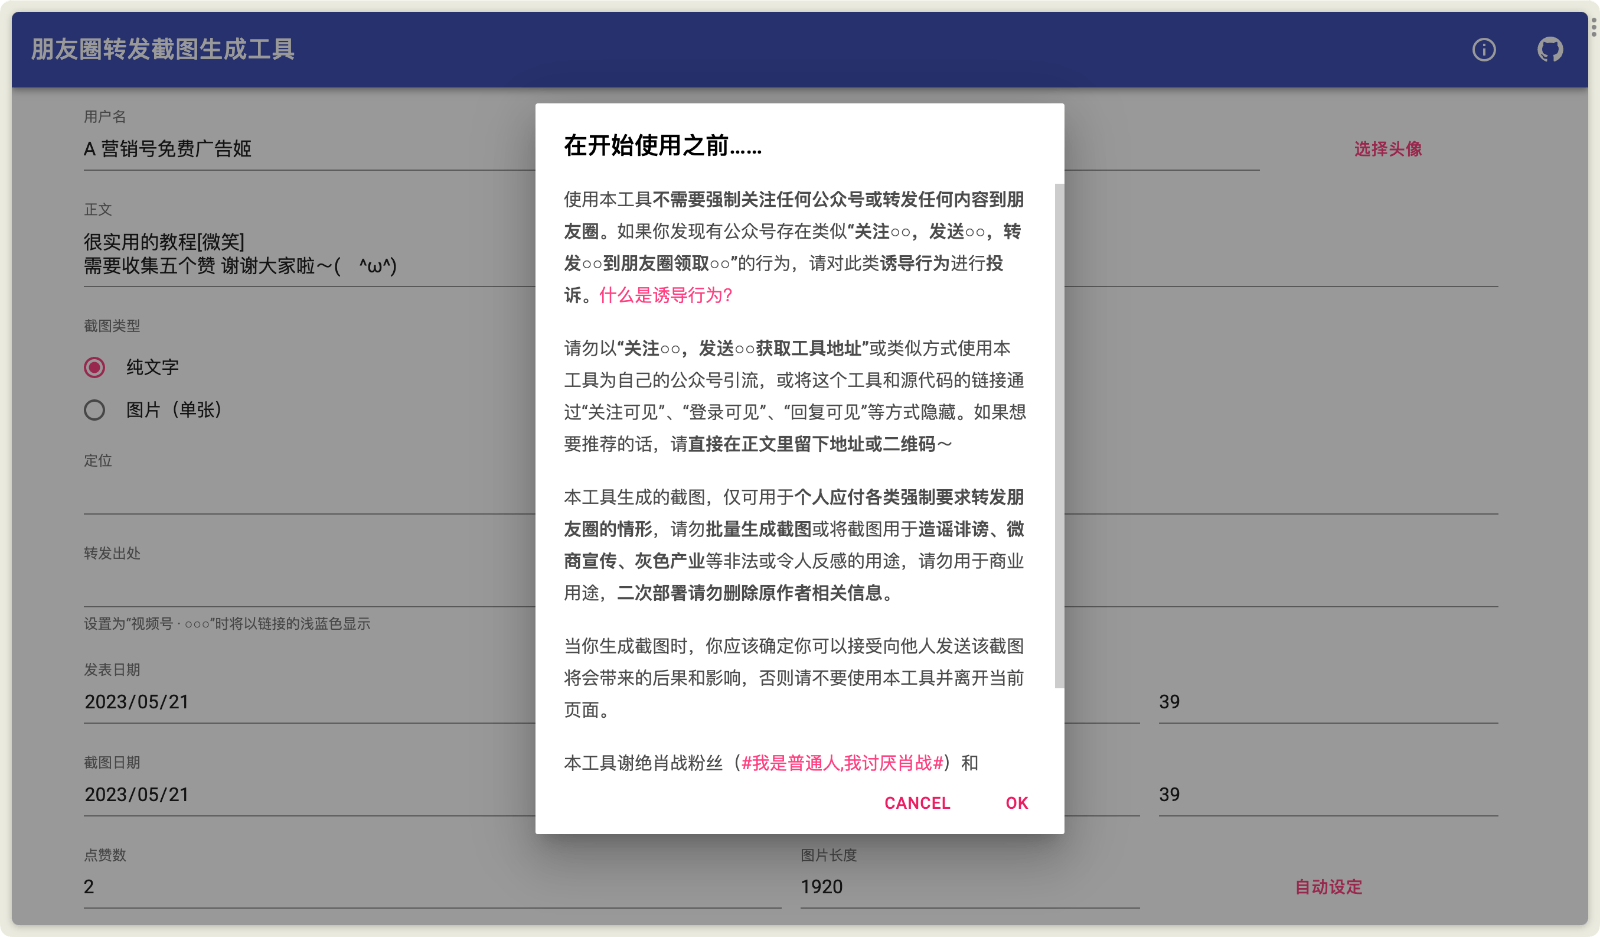
Task: Confirm the dialog with OK
Action: [1016, 803]
